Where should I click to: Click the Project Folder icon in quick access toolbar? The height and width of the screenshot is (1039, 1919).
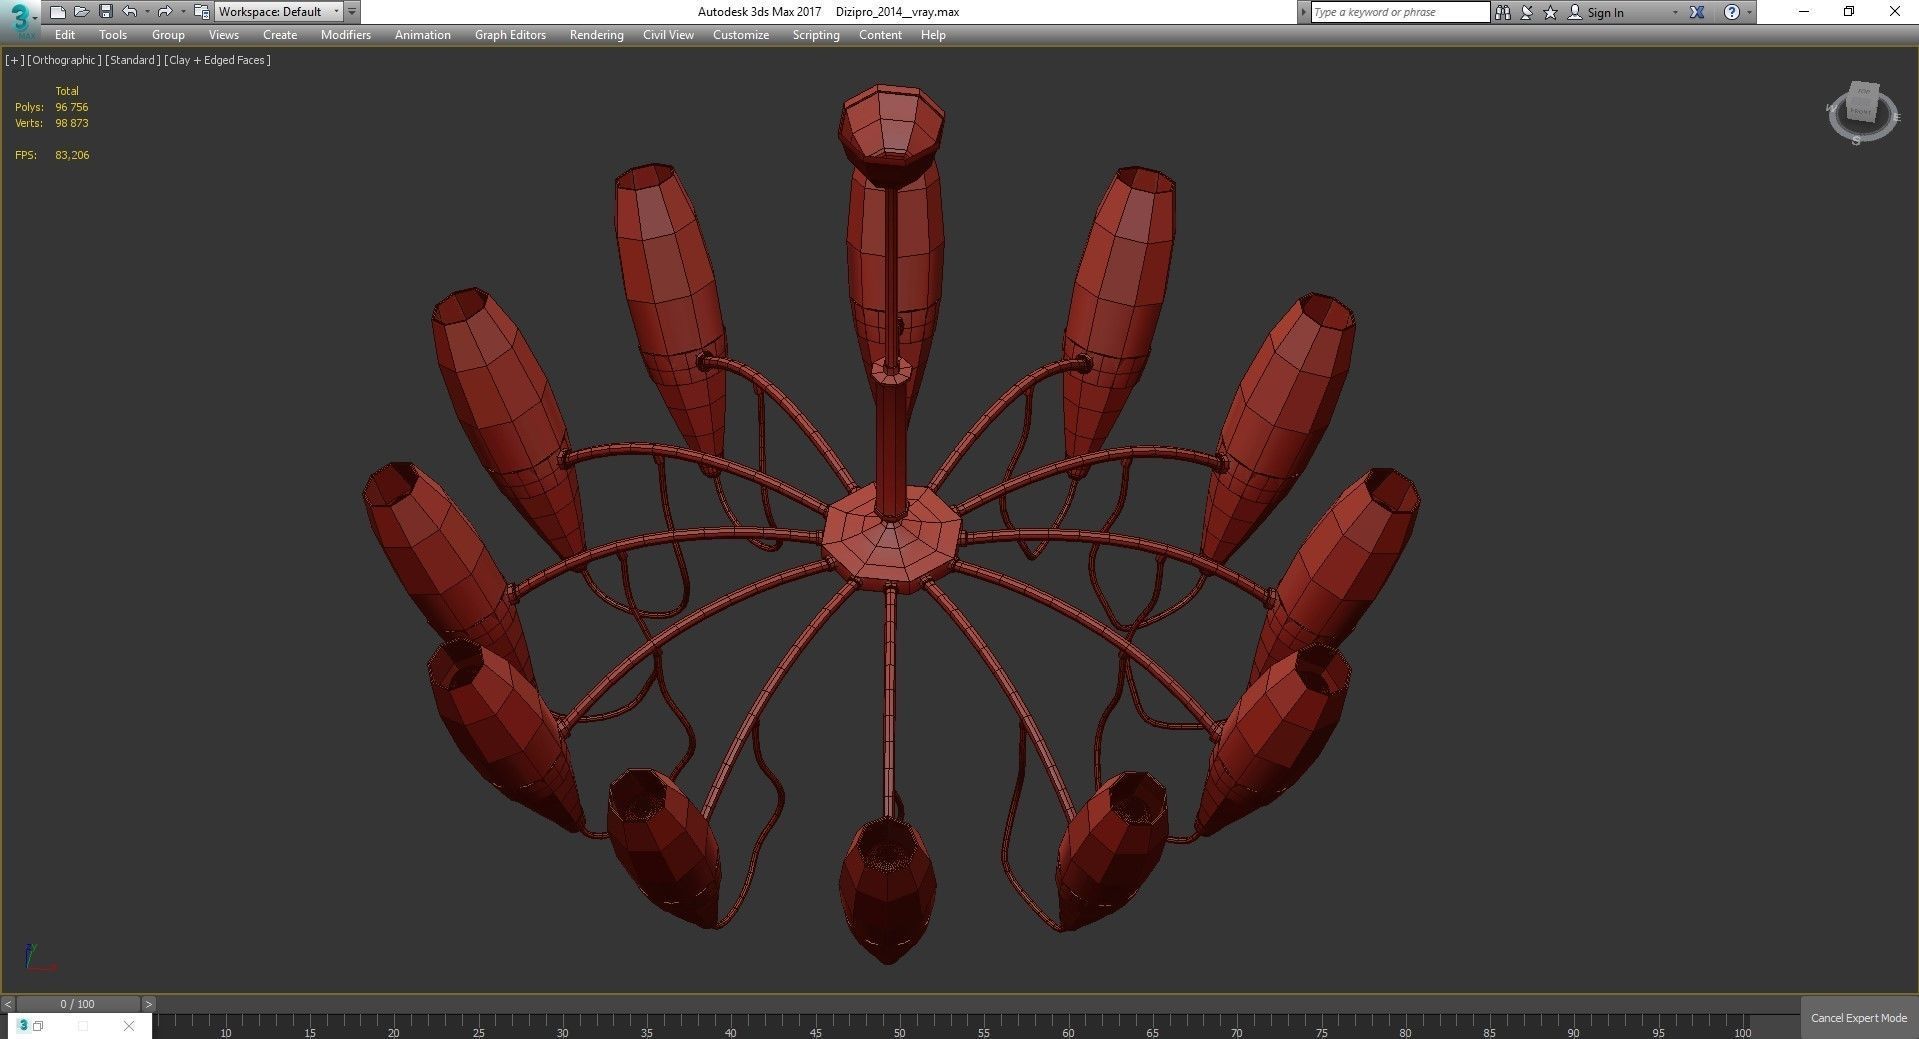point(202,12)
